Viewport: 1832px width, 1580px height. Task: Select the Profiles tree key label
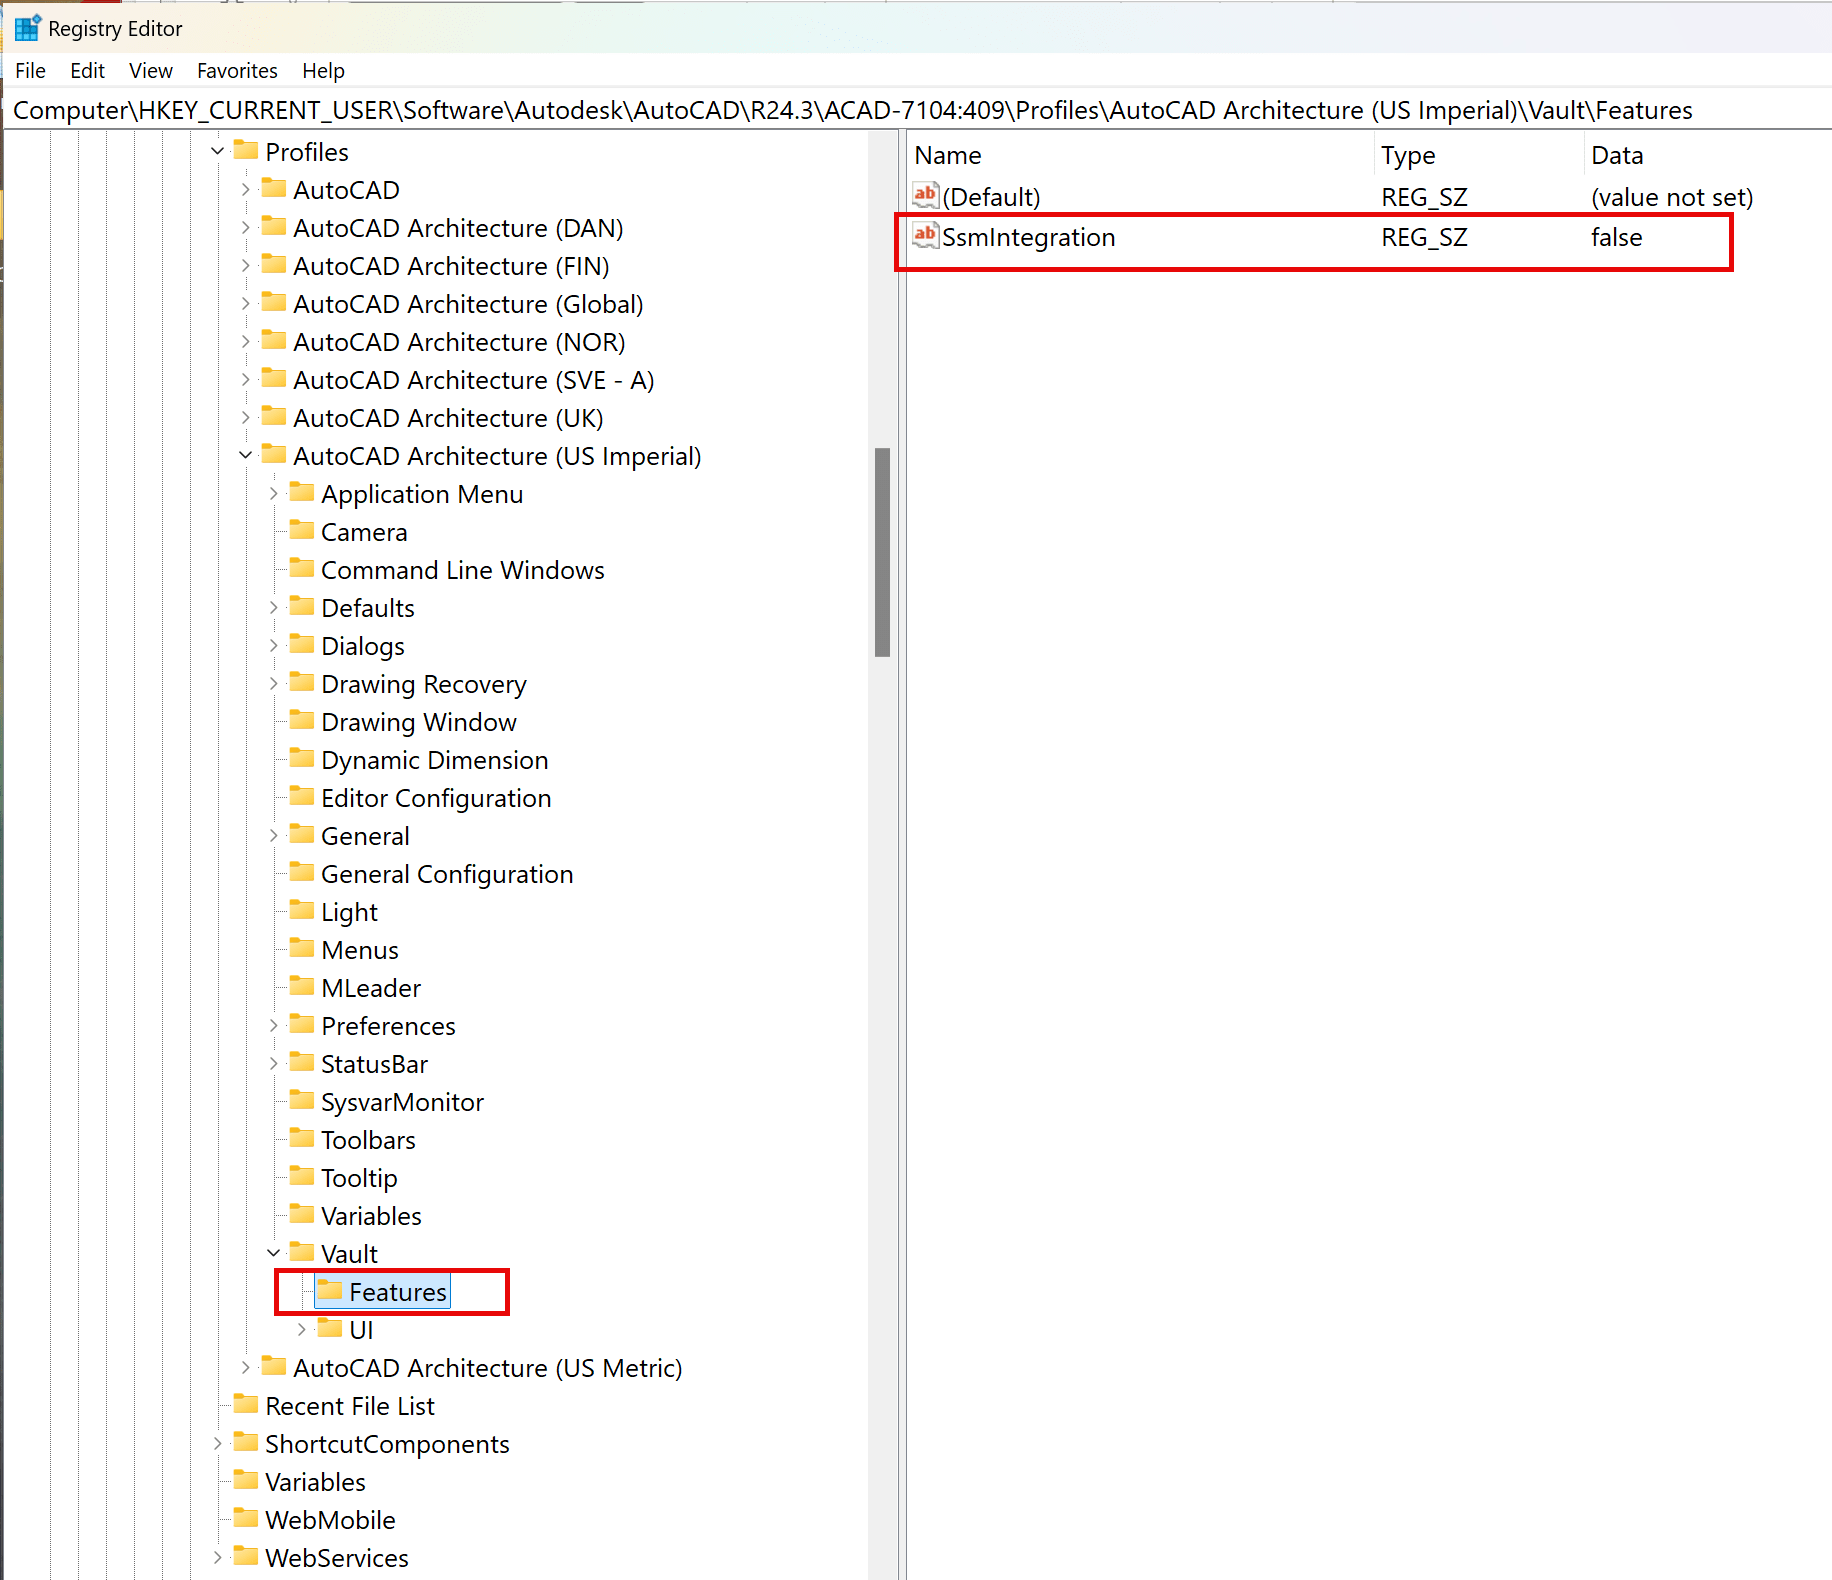tap(307, 152)
